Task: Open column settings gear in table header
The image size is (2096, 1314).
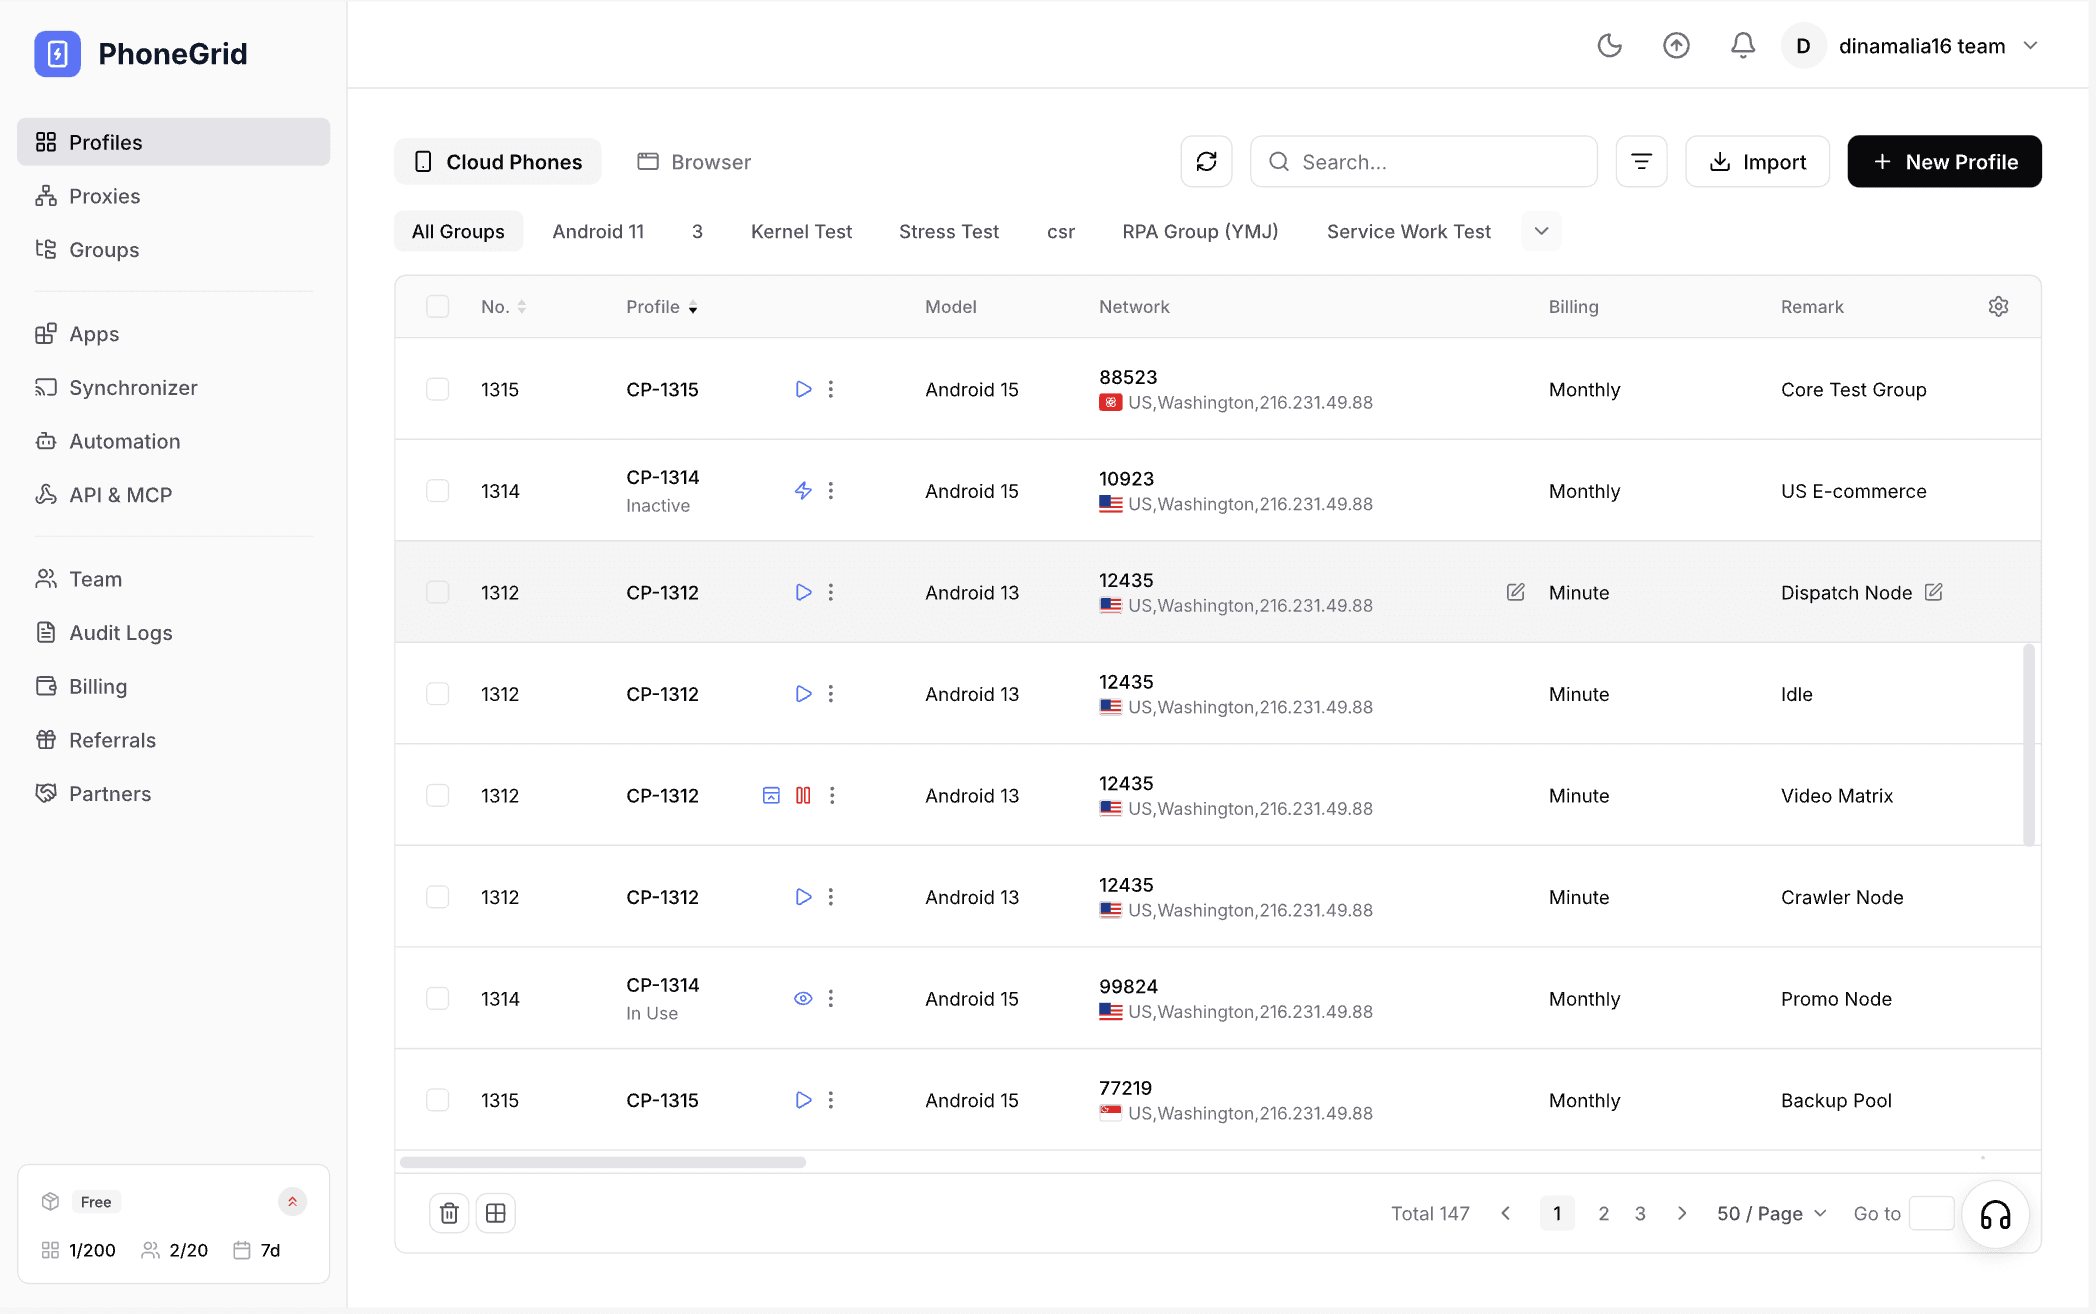Action: pyautogui.click(x=1998, y=306)
